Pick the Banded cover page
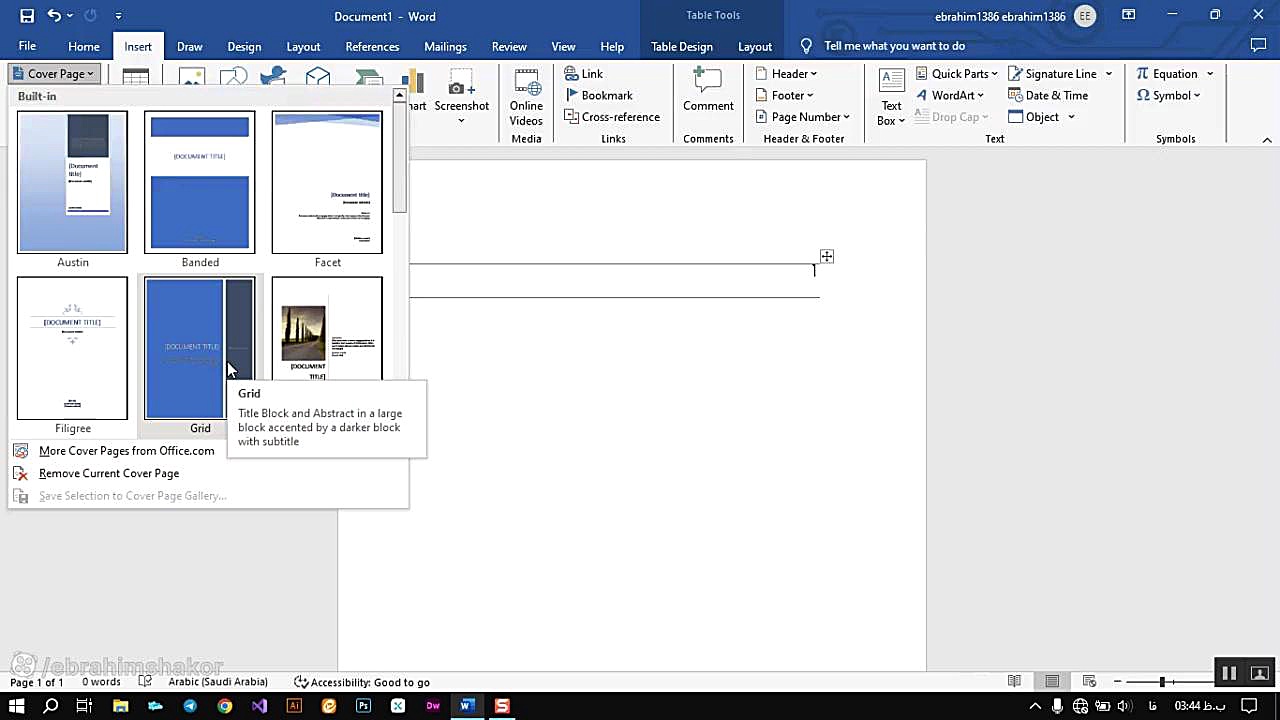 (200, 182)
